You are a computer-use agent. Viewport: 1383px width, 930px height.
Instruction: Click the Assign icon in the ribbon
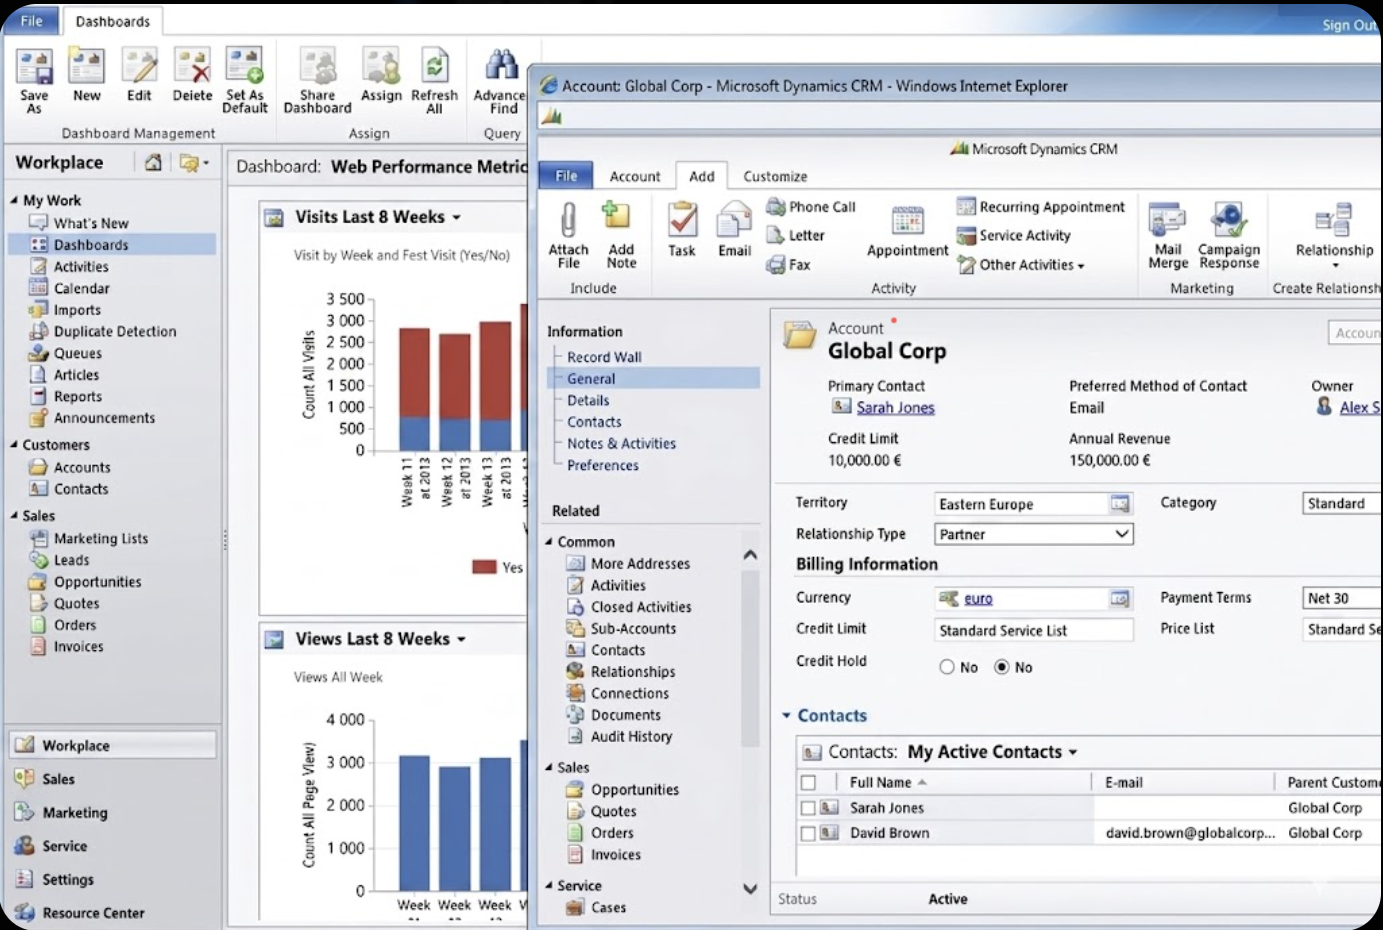point(381,66)
